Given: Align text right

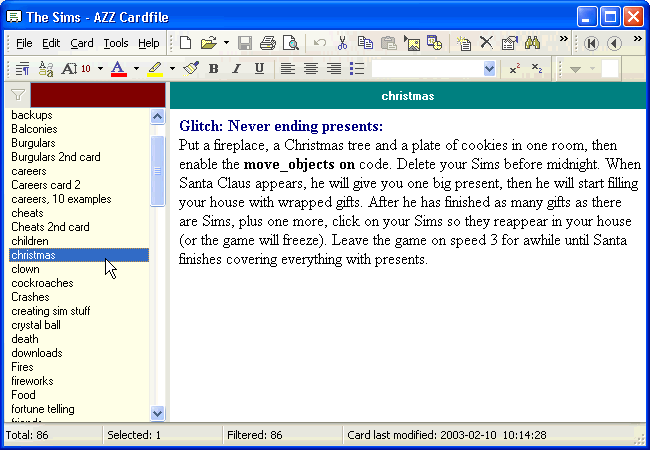Looking at the screenshot, I should click(334, 69).
